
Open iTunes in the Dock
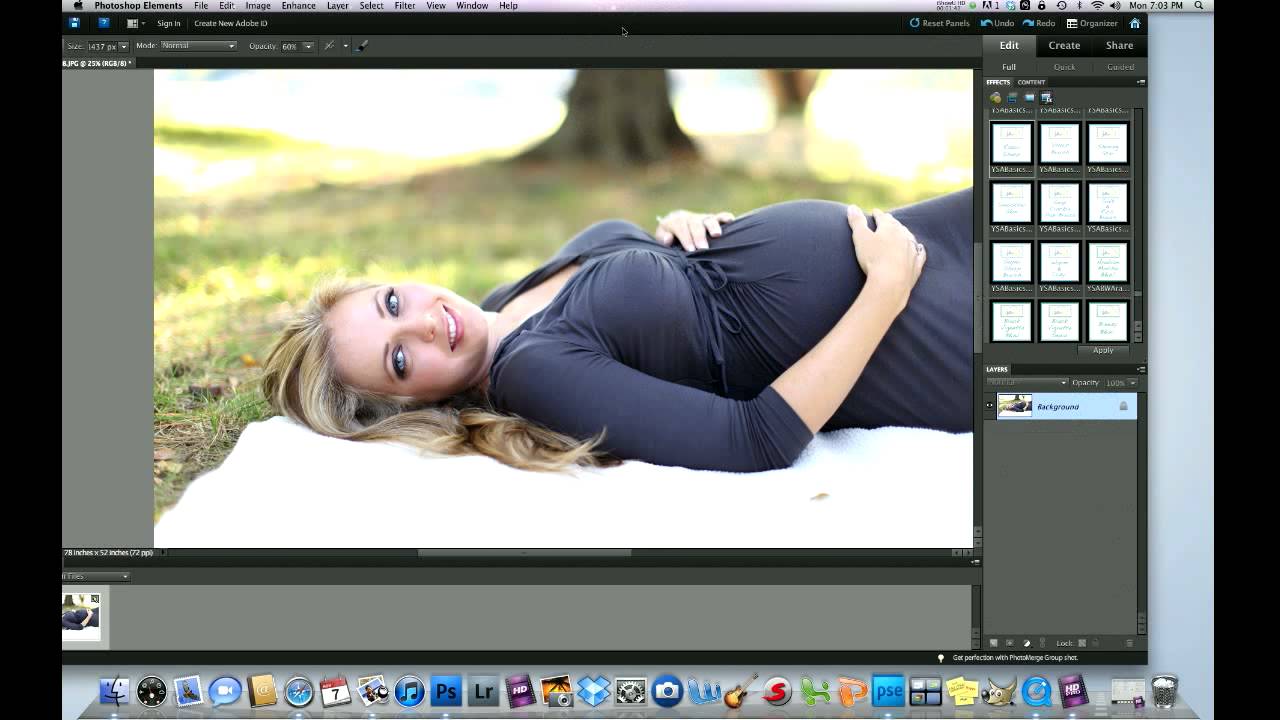point(409,691)
